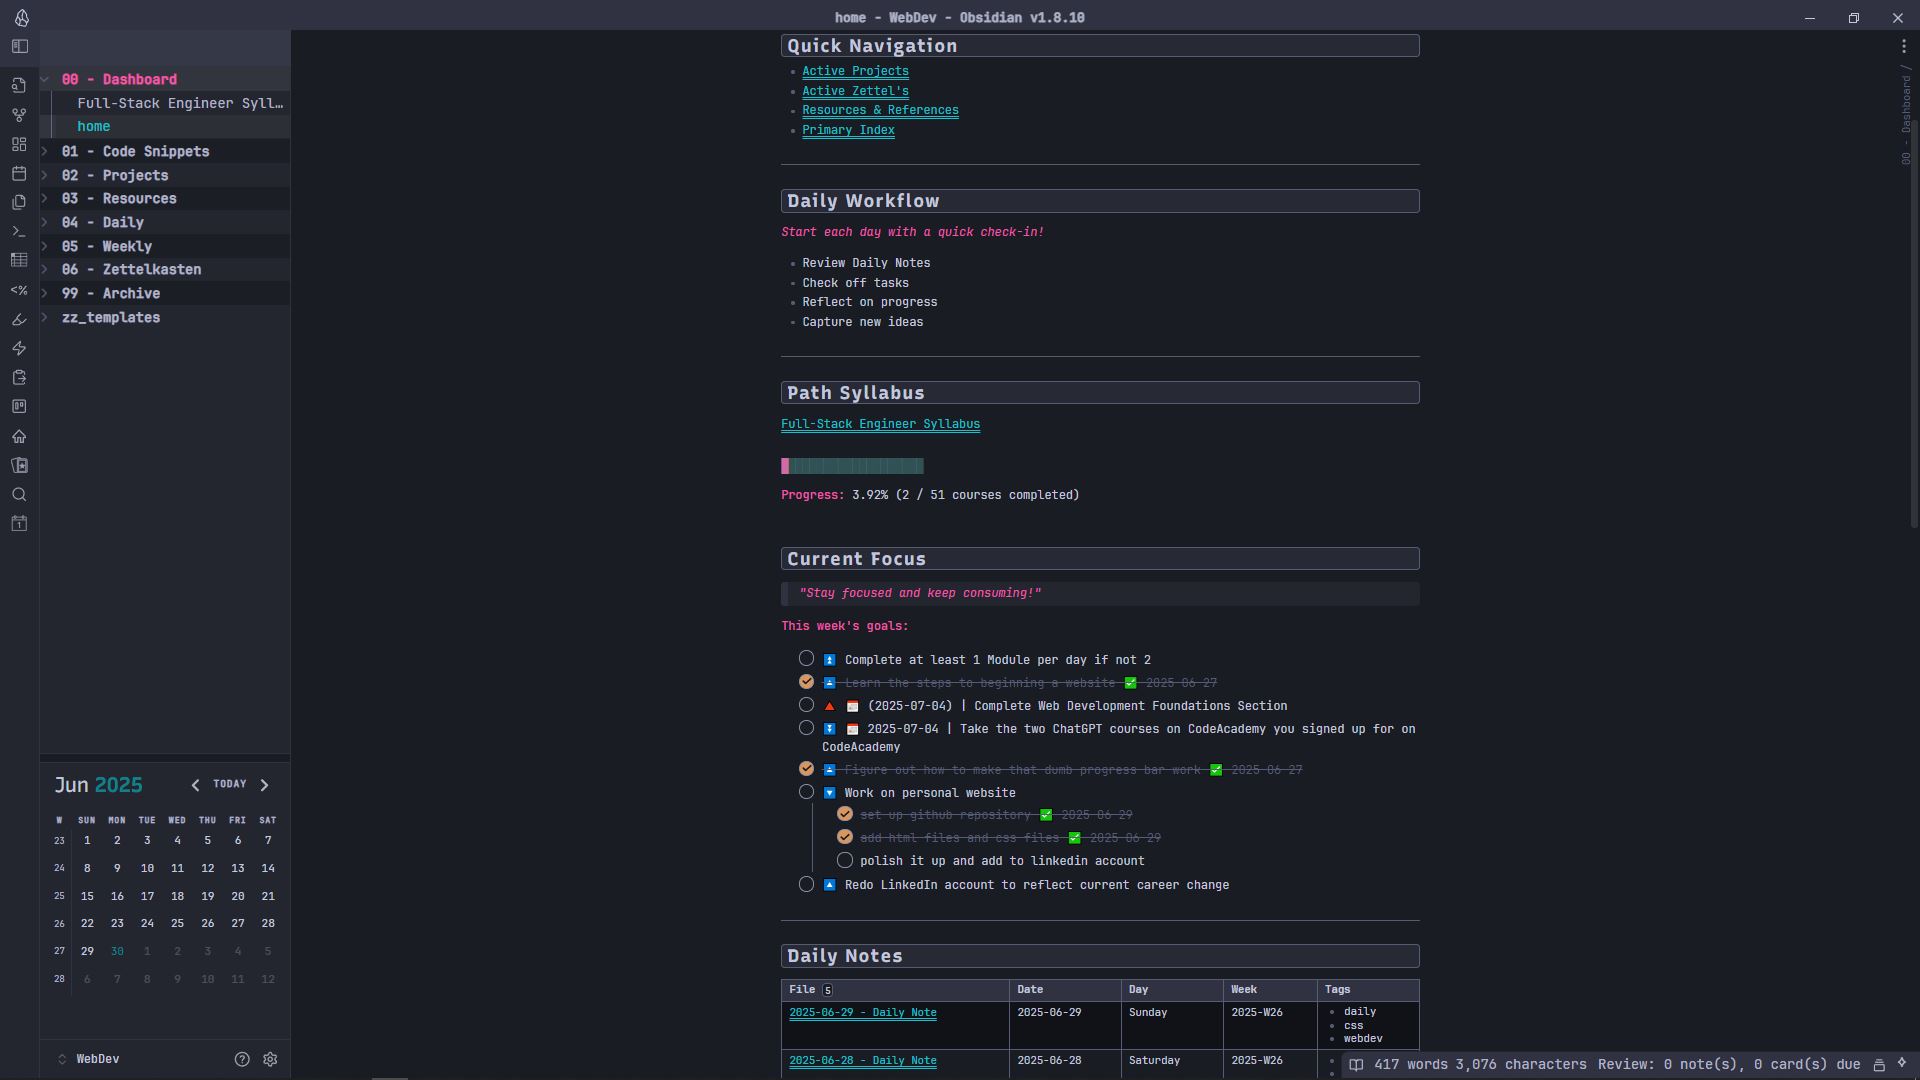
Task: Check 'Complete Web Development Foundations Section' task
Action: coord(806,704)
